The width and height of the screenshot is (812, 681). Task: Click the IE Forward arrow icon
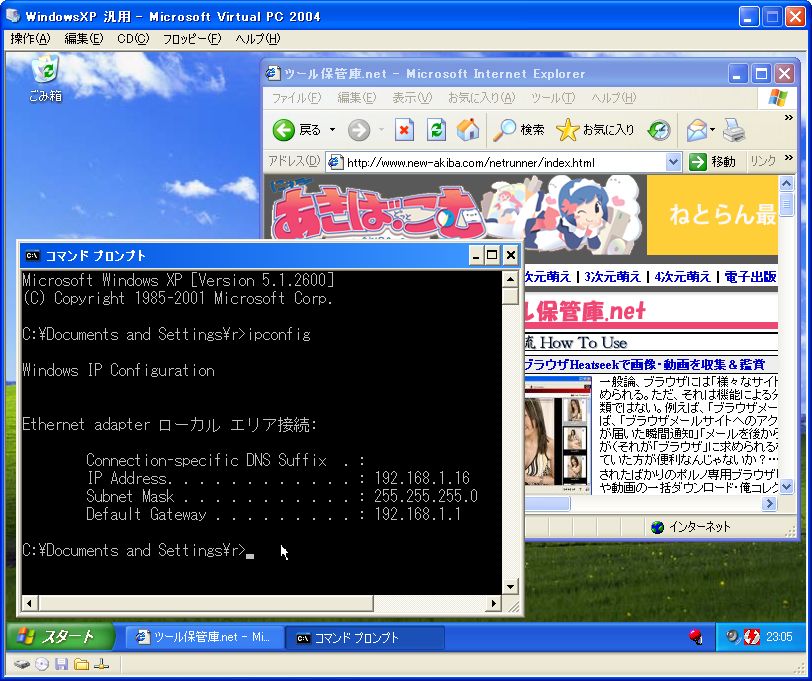tap(359, 130)
